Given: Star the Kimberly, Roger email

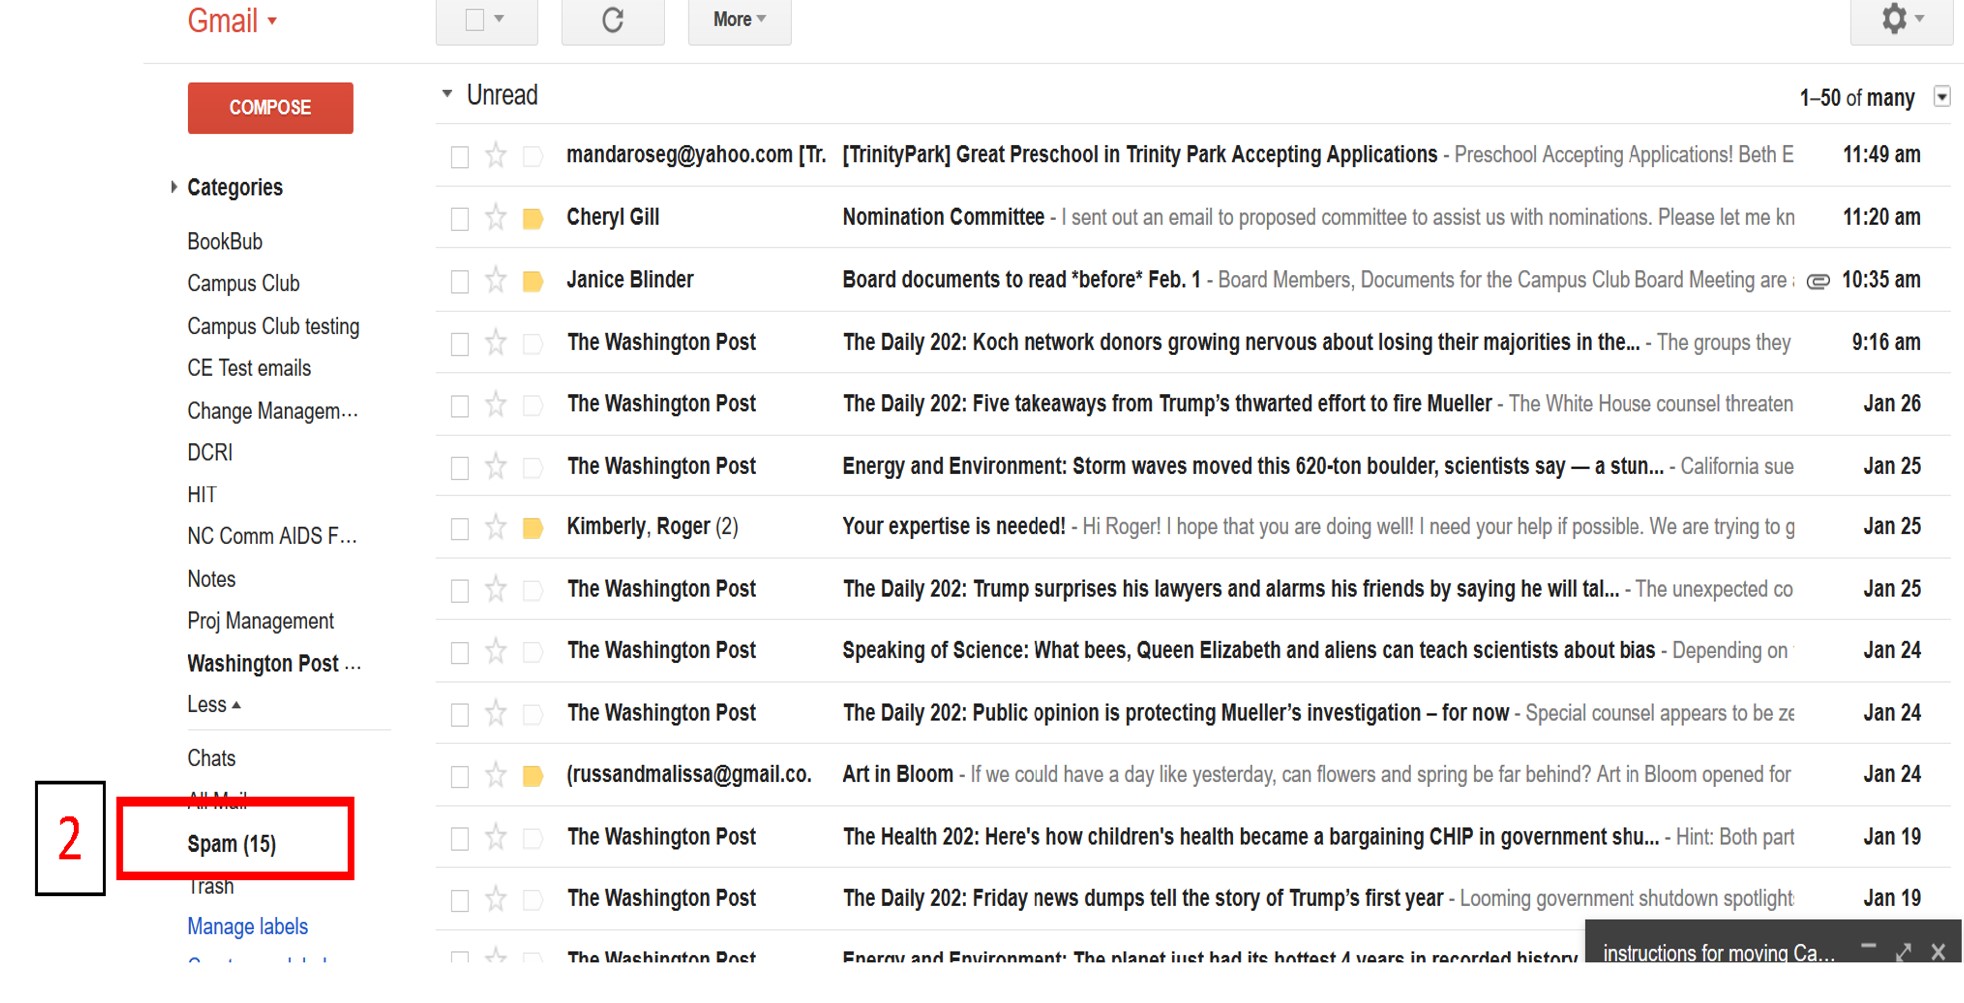Looking at the screenshot, I should (496, 528).
